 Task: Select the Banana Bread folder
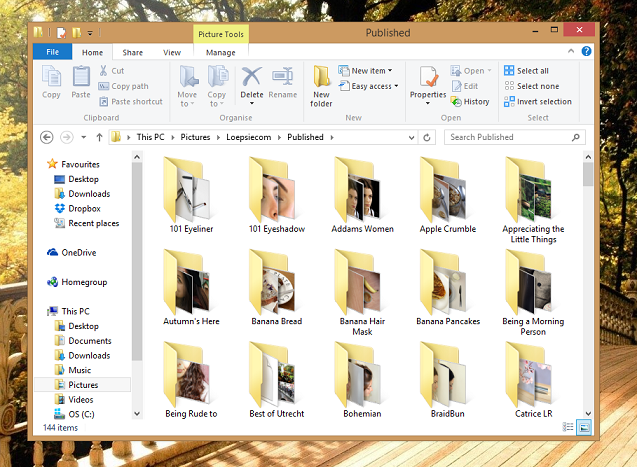coord(277,288)
